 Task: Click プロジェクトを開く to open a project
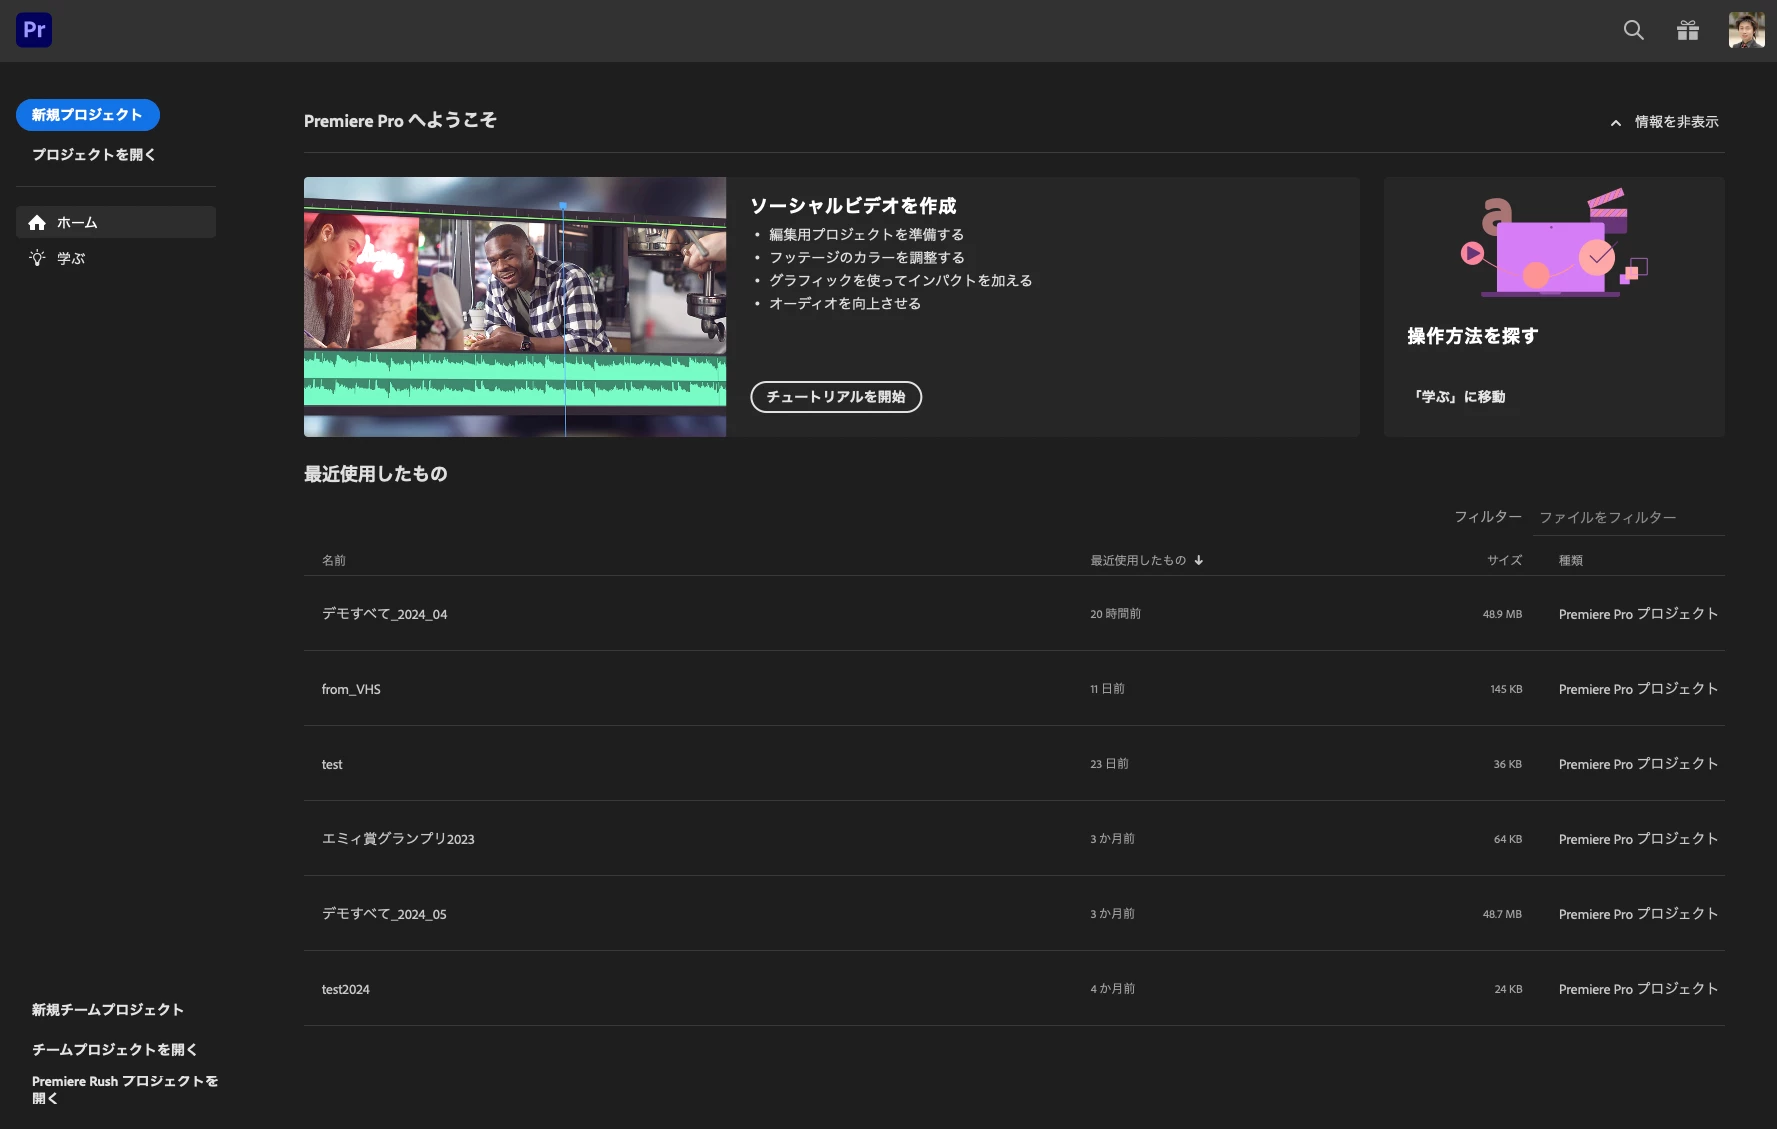tap(94, 155)
